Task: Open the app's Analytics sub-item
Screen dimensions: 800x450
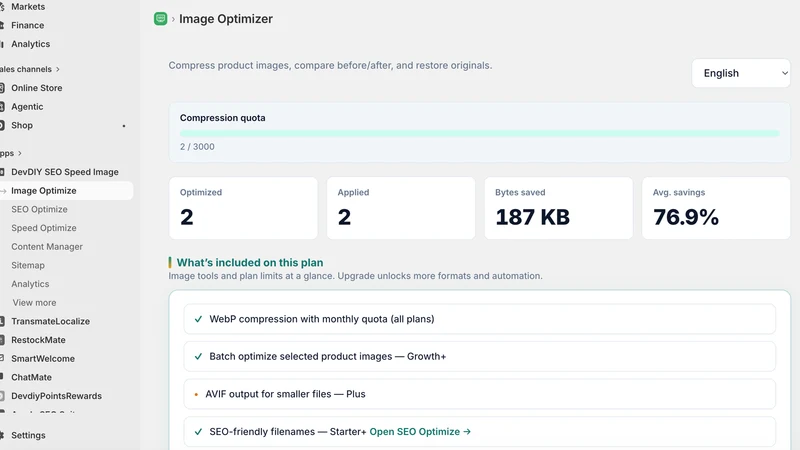Action: 30,284
